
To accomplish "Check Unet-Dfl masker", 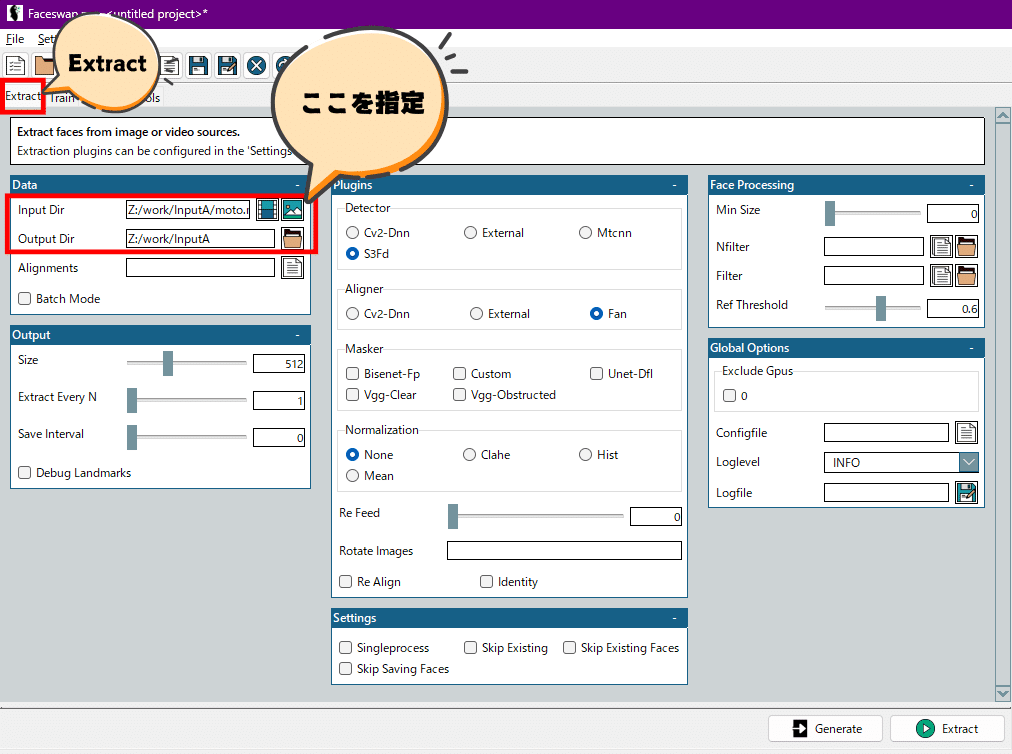I will tap(596, 373).
